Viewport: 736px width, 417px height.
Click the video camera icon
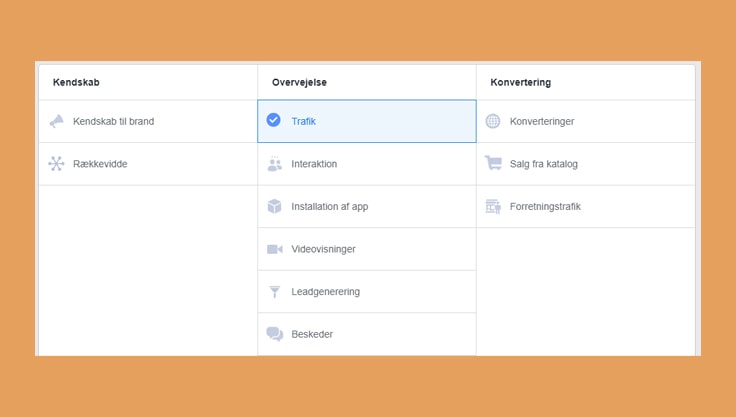275,249
